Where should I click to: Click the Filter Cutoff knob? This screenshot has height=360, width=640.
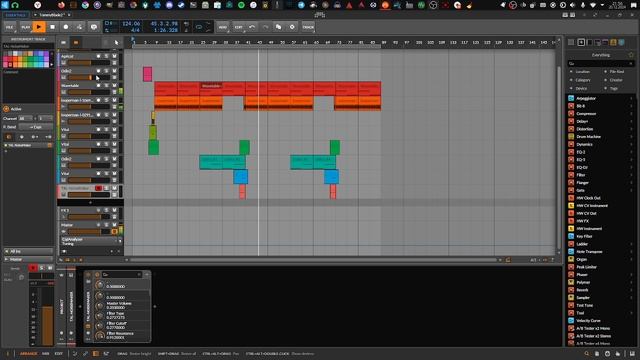tap(100, 326)
